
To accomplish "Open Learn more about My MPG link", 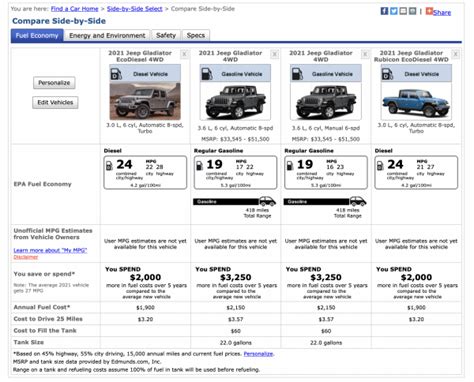I will (50, 250).
